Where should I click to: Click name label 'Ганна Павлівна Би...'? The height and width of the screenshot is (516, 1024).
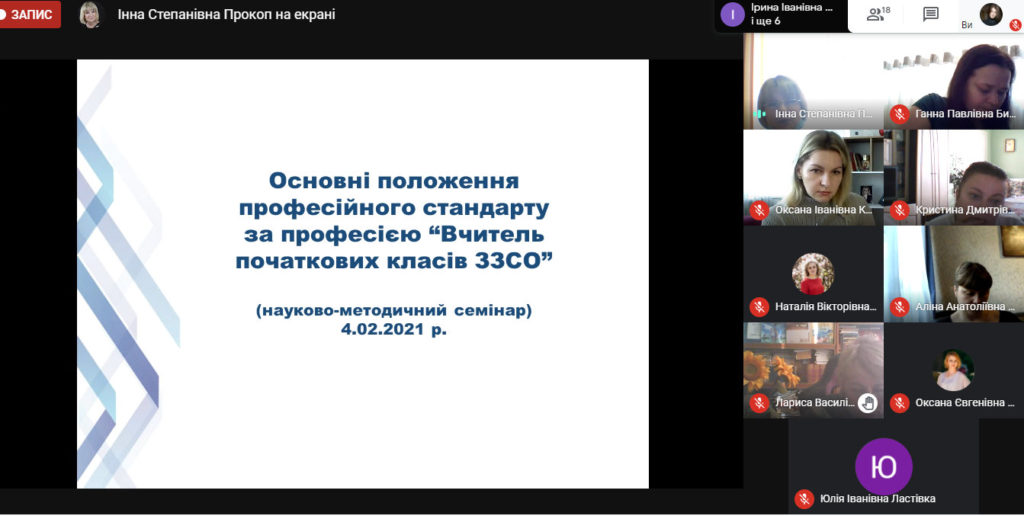965,114
